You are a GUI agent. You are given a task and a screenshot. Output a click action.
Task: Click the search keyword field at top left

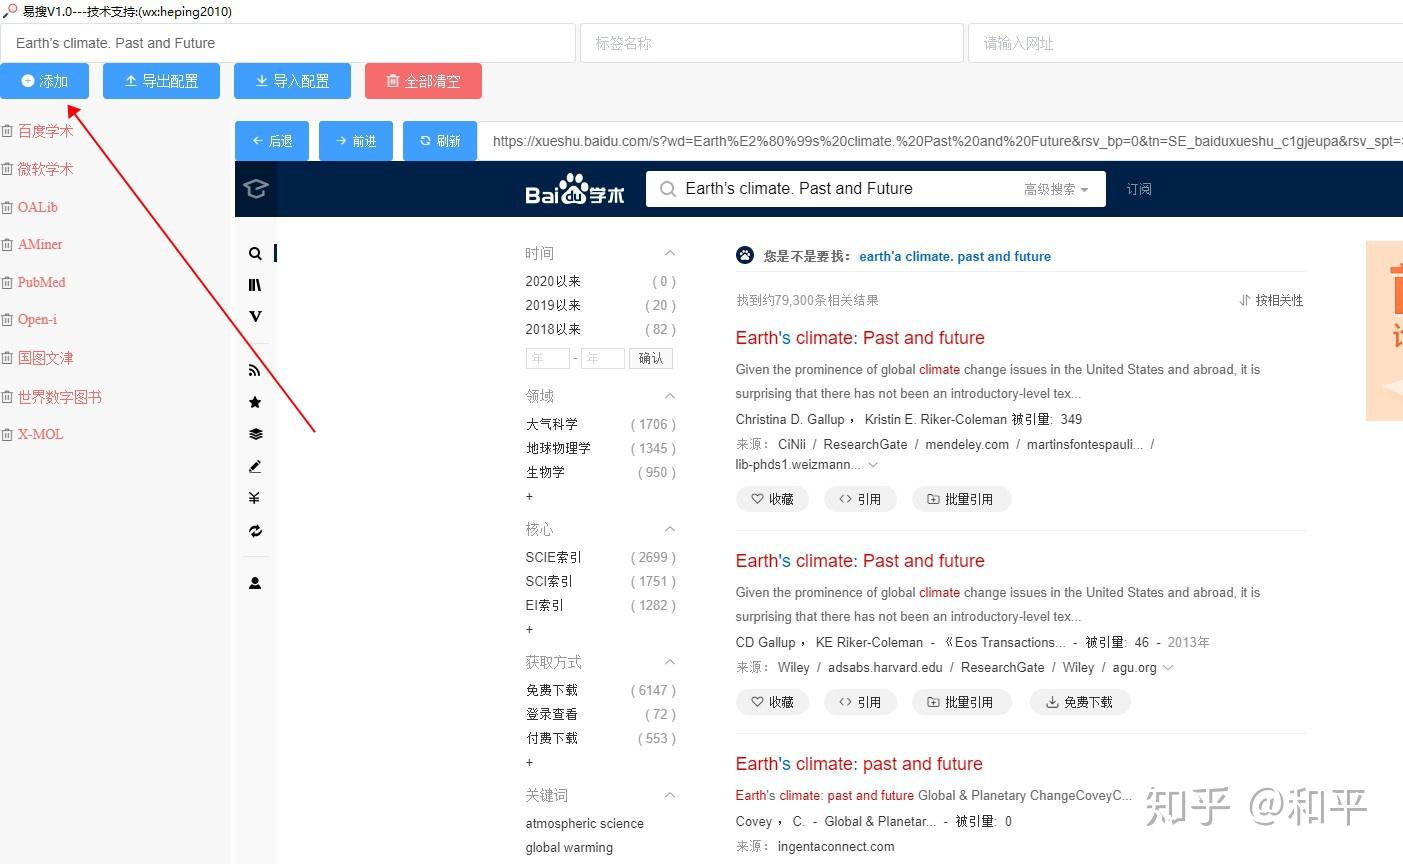pos(288,43)
